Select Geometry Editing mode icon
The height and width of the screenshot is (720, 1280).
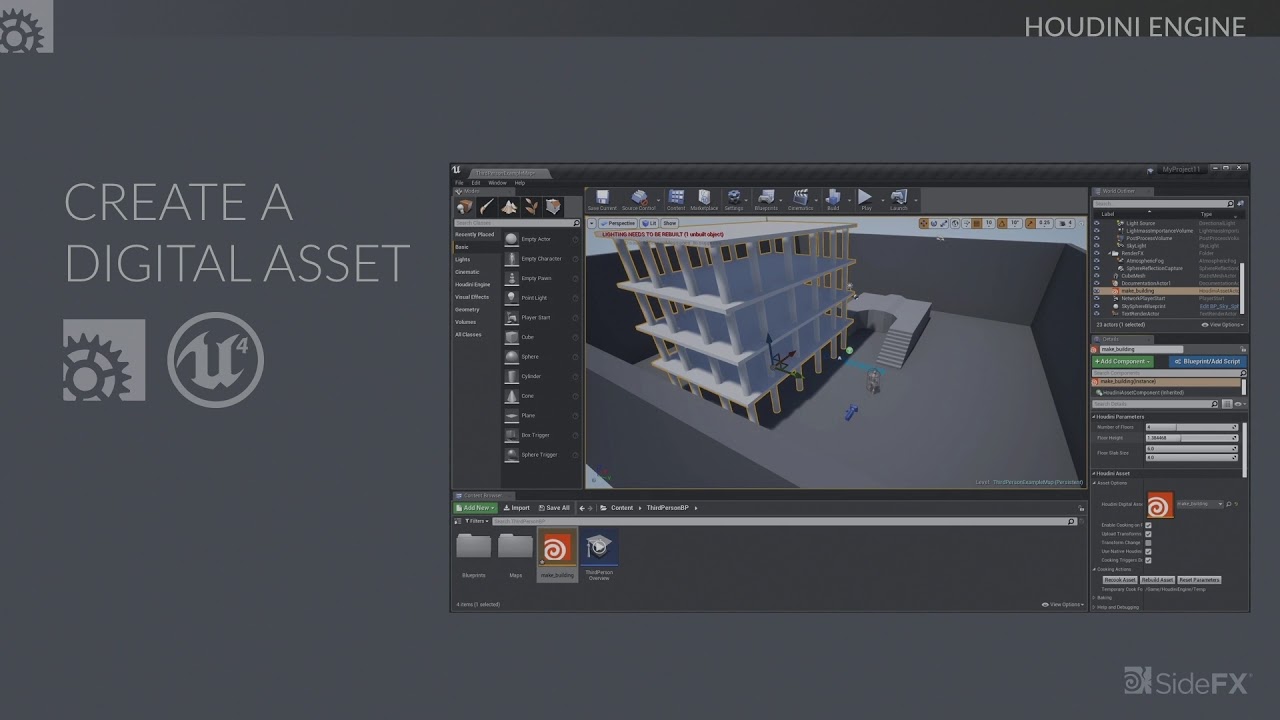[553, 207]
